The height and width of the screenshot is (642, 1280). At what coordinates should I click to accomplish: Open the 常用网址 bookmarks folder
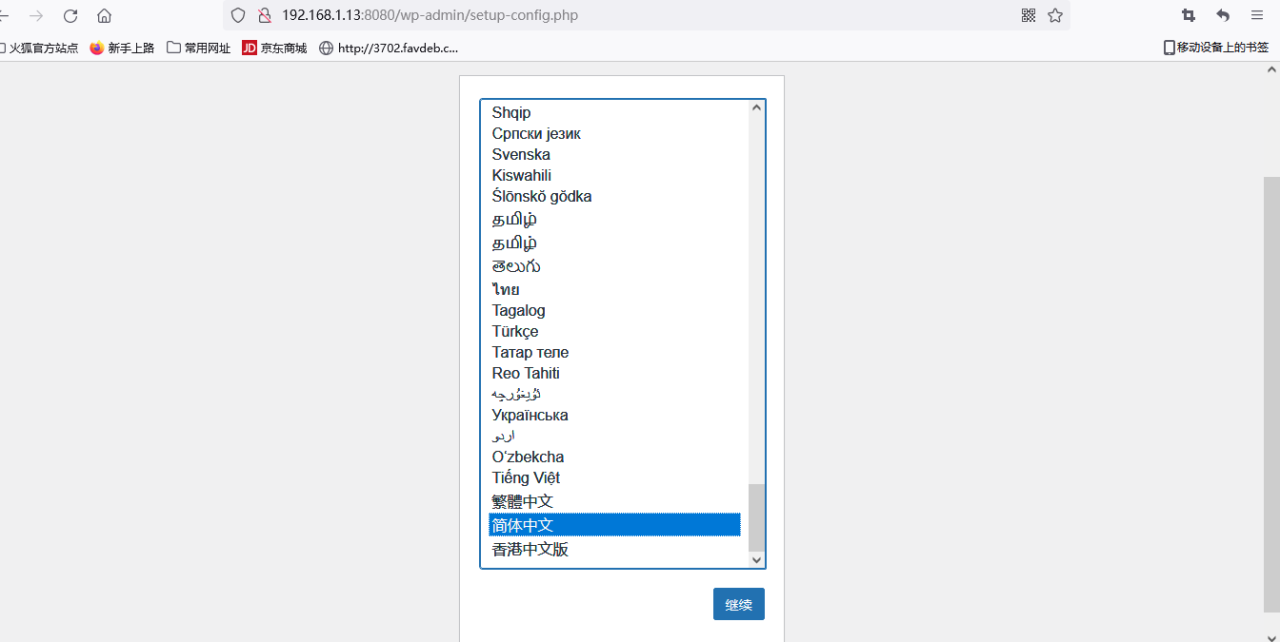pos(198,47)
